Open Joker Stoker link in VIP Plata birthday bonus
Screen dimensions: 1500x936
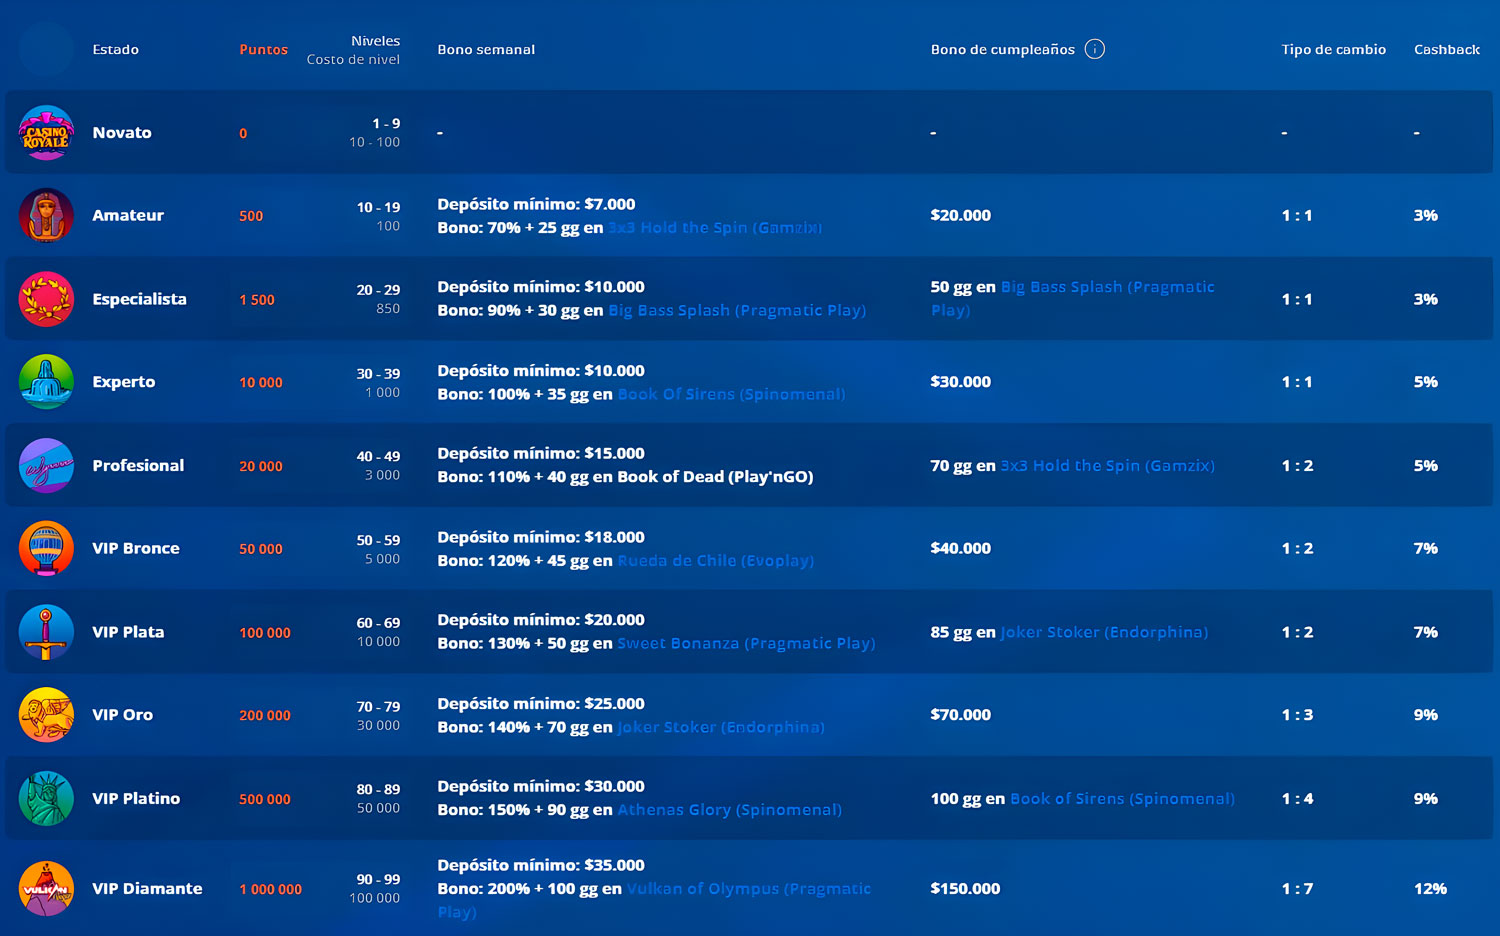[1104, 632]
